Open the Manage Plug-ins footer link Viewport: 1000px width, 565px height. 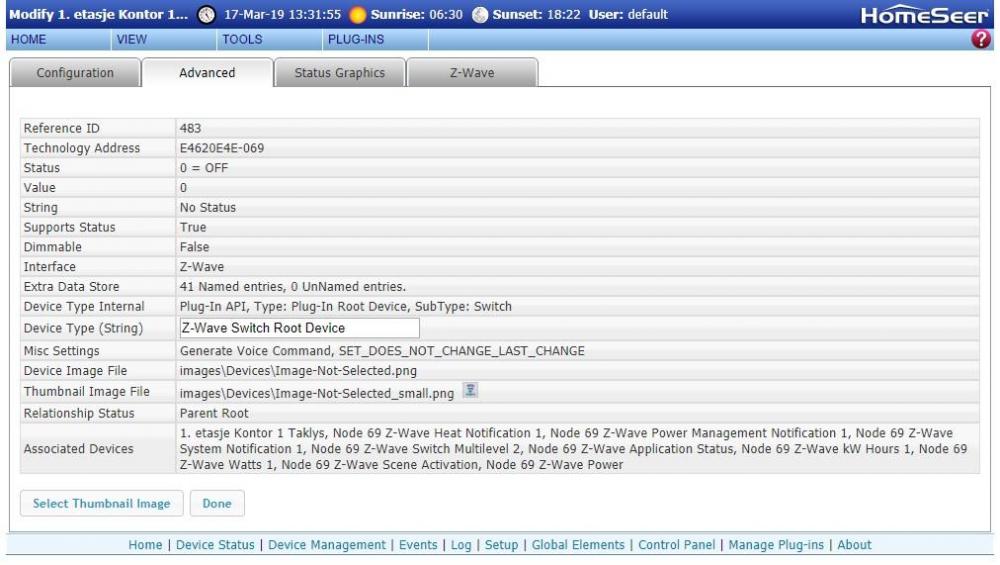pos(775,545)
